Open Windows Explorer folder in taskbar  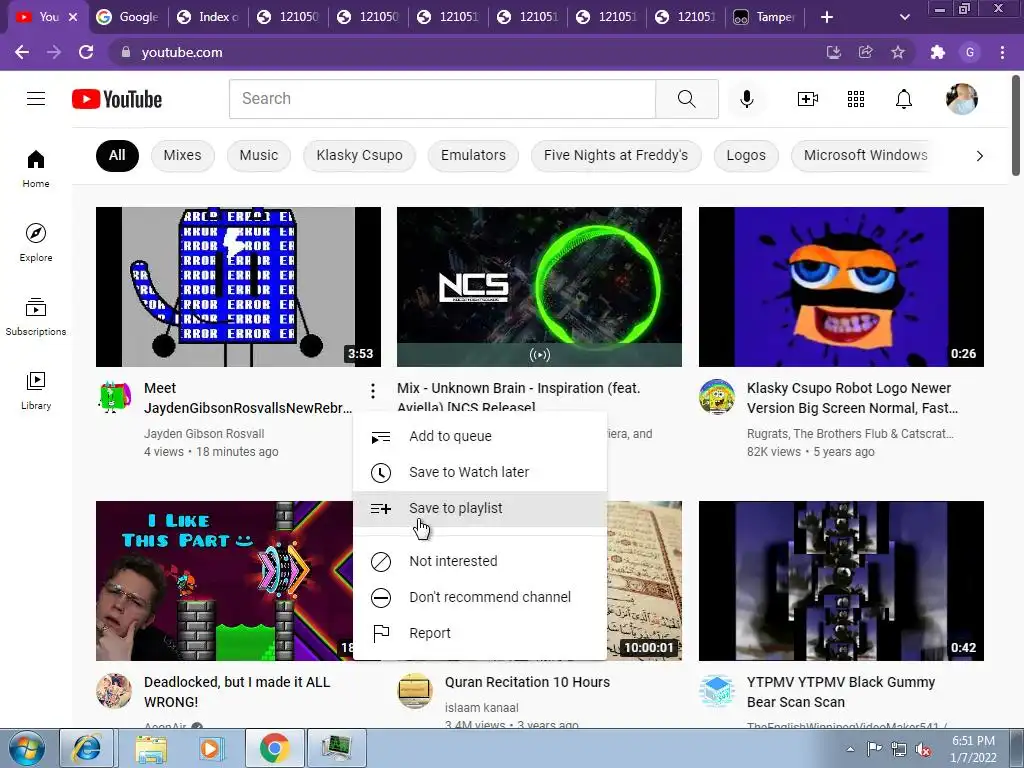pos(150,748)
